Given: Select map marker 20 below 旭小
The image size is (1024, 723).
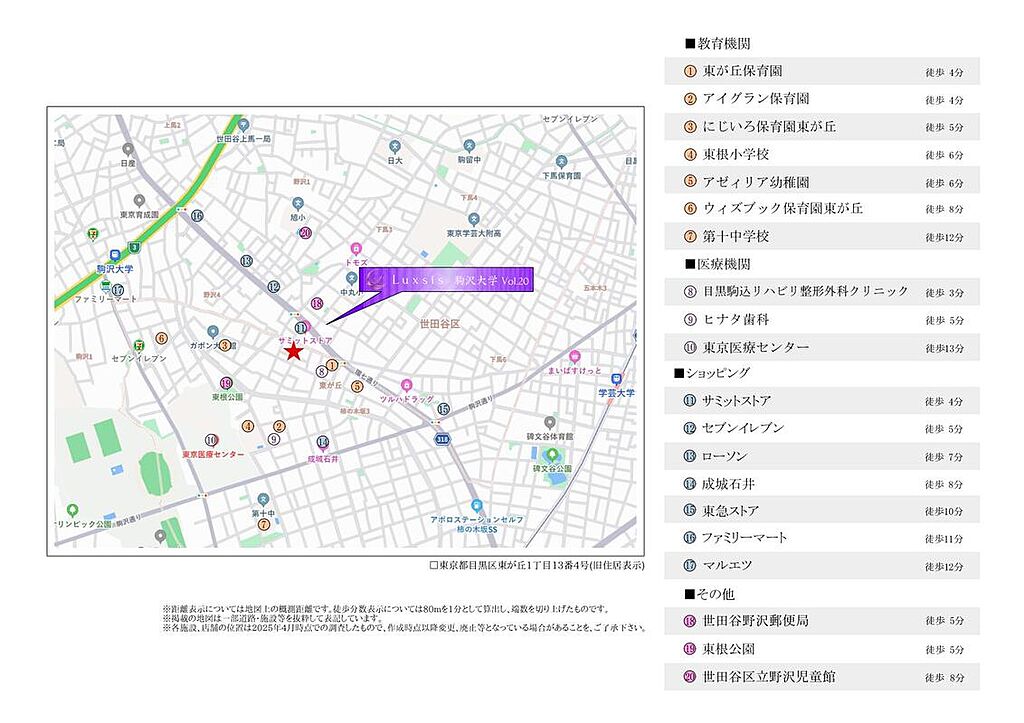Looking at the screenshot, I should point(305,233).
